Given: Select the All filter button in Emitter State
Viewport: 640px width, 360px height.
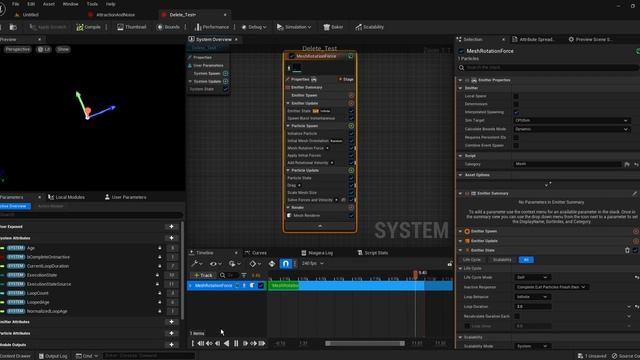Looking at the screenshot, I should (x=526, y=260).
